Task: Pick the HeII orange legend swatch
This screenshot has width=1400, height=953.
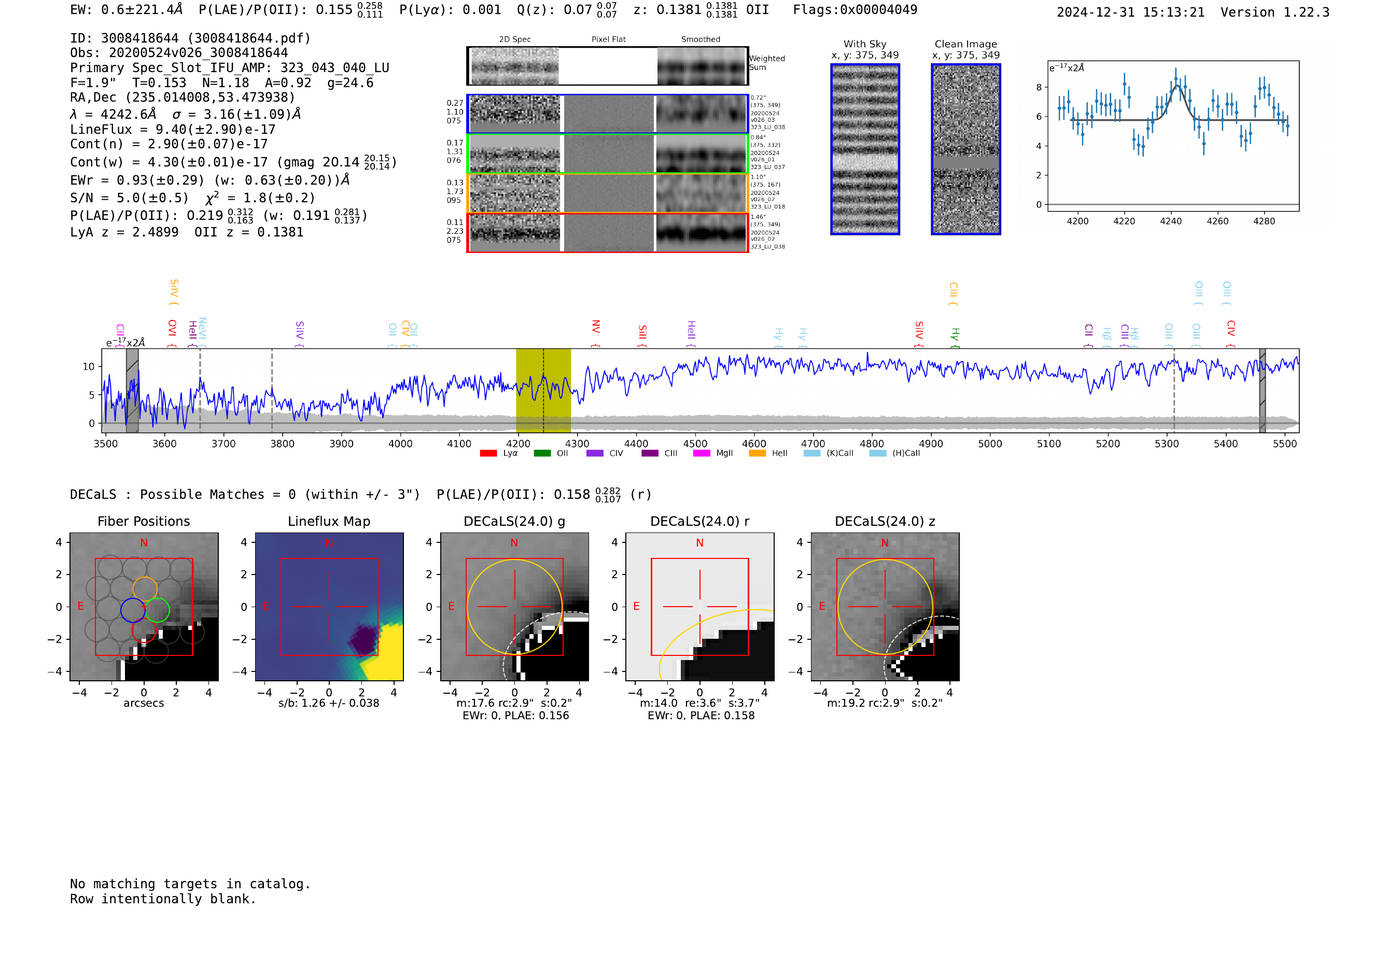Action: (x=757, y=454)
